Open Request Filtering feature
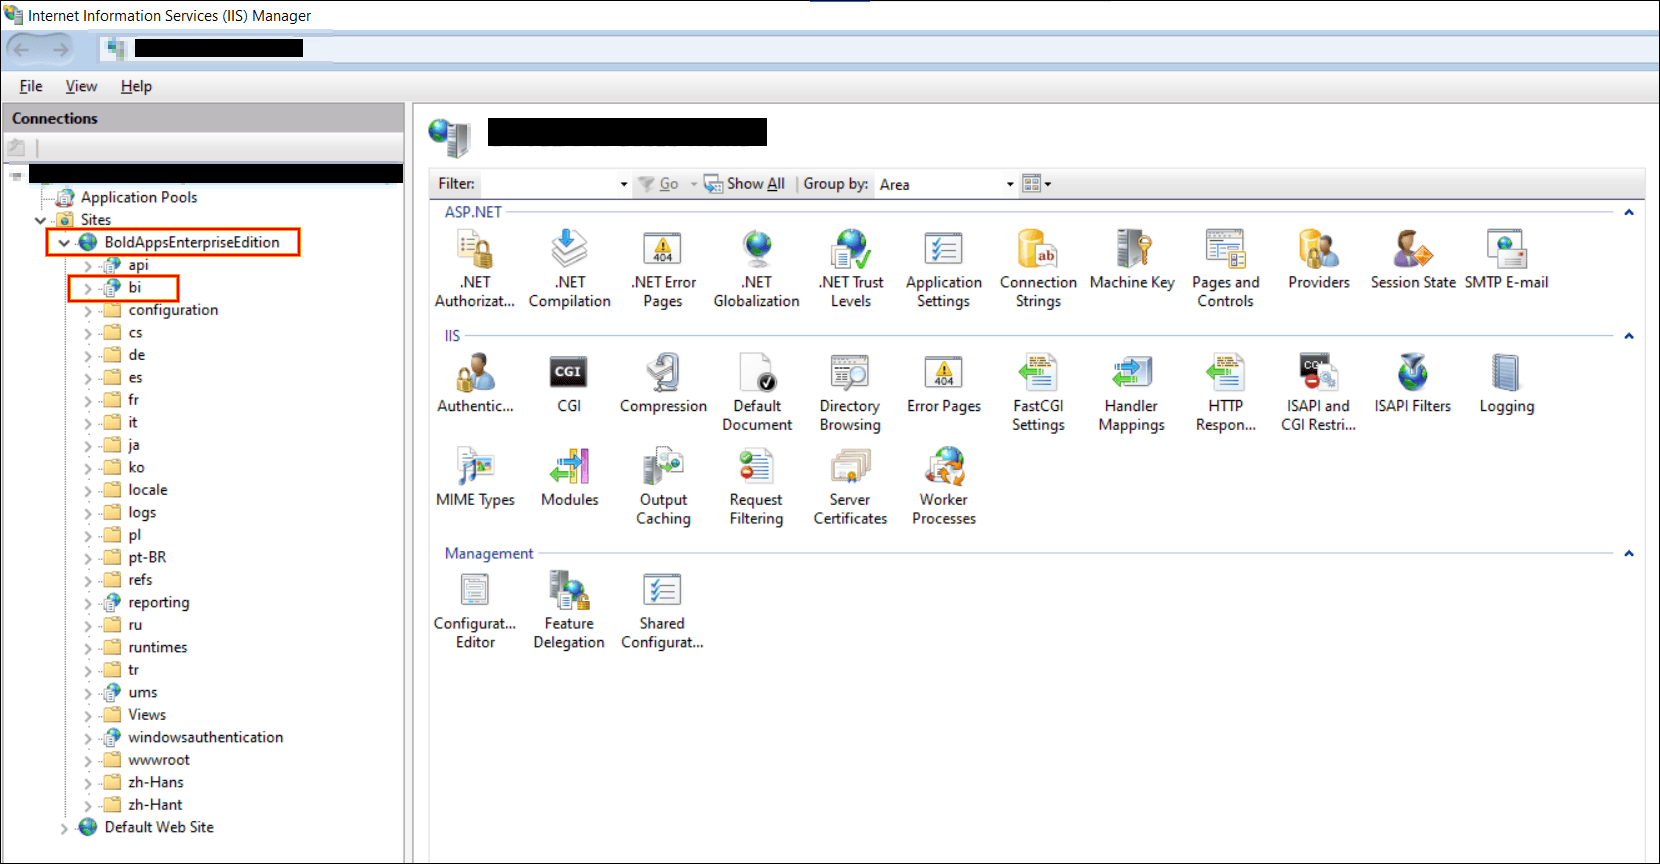1660x864 pixels. pyautogui.click(x=757, y=486)
